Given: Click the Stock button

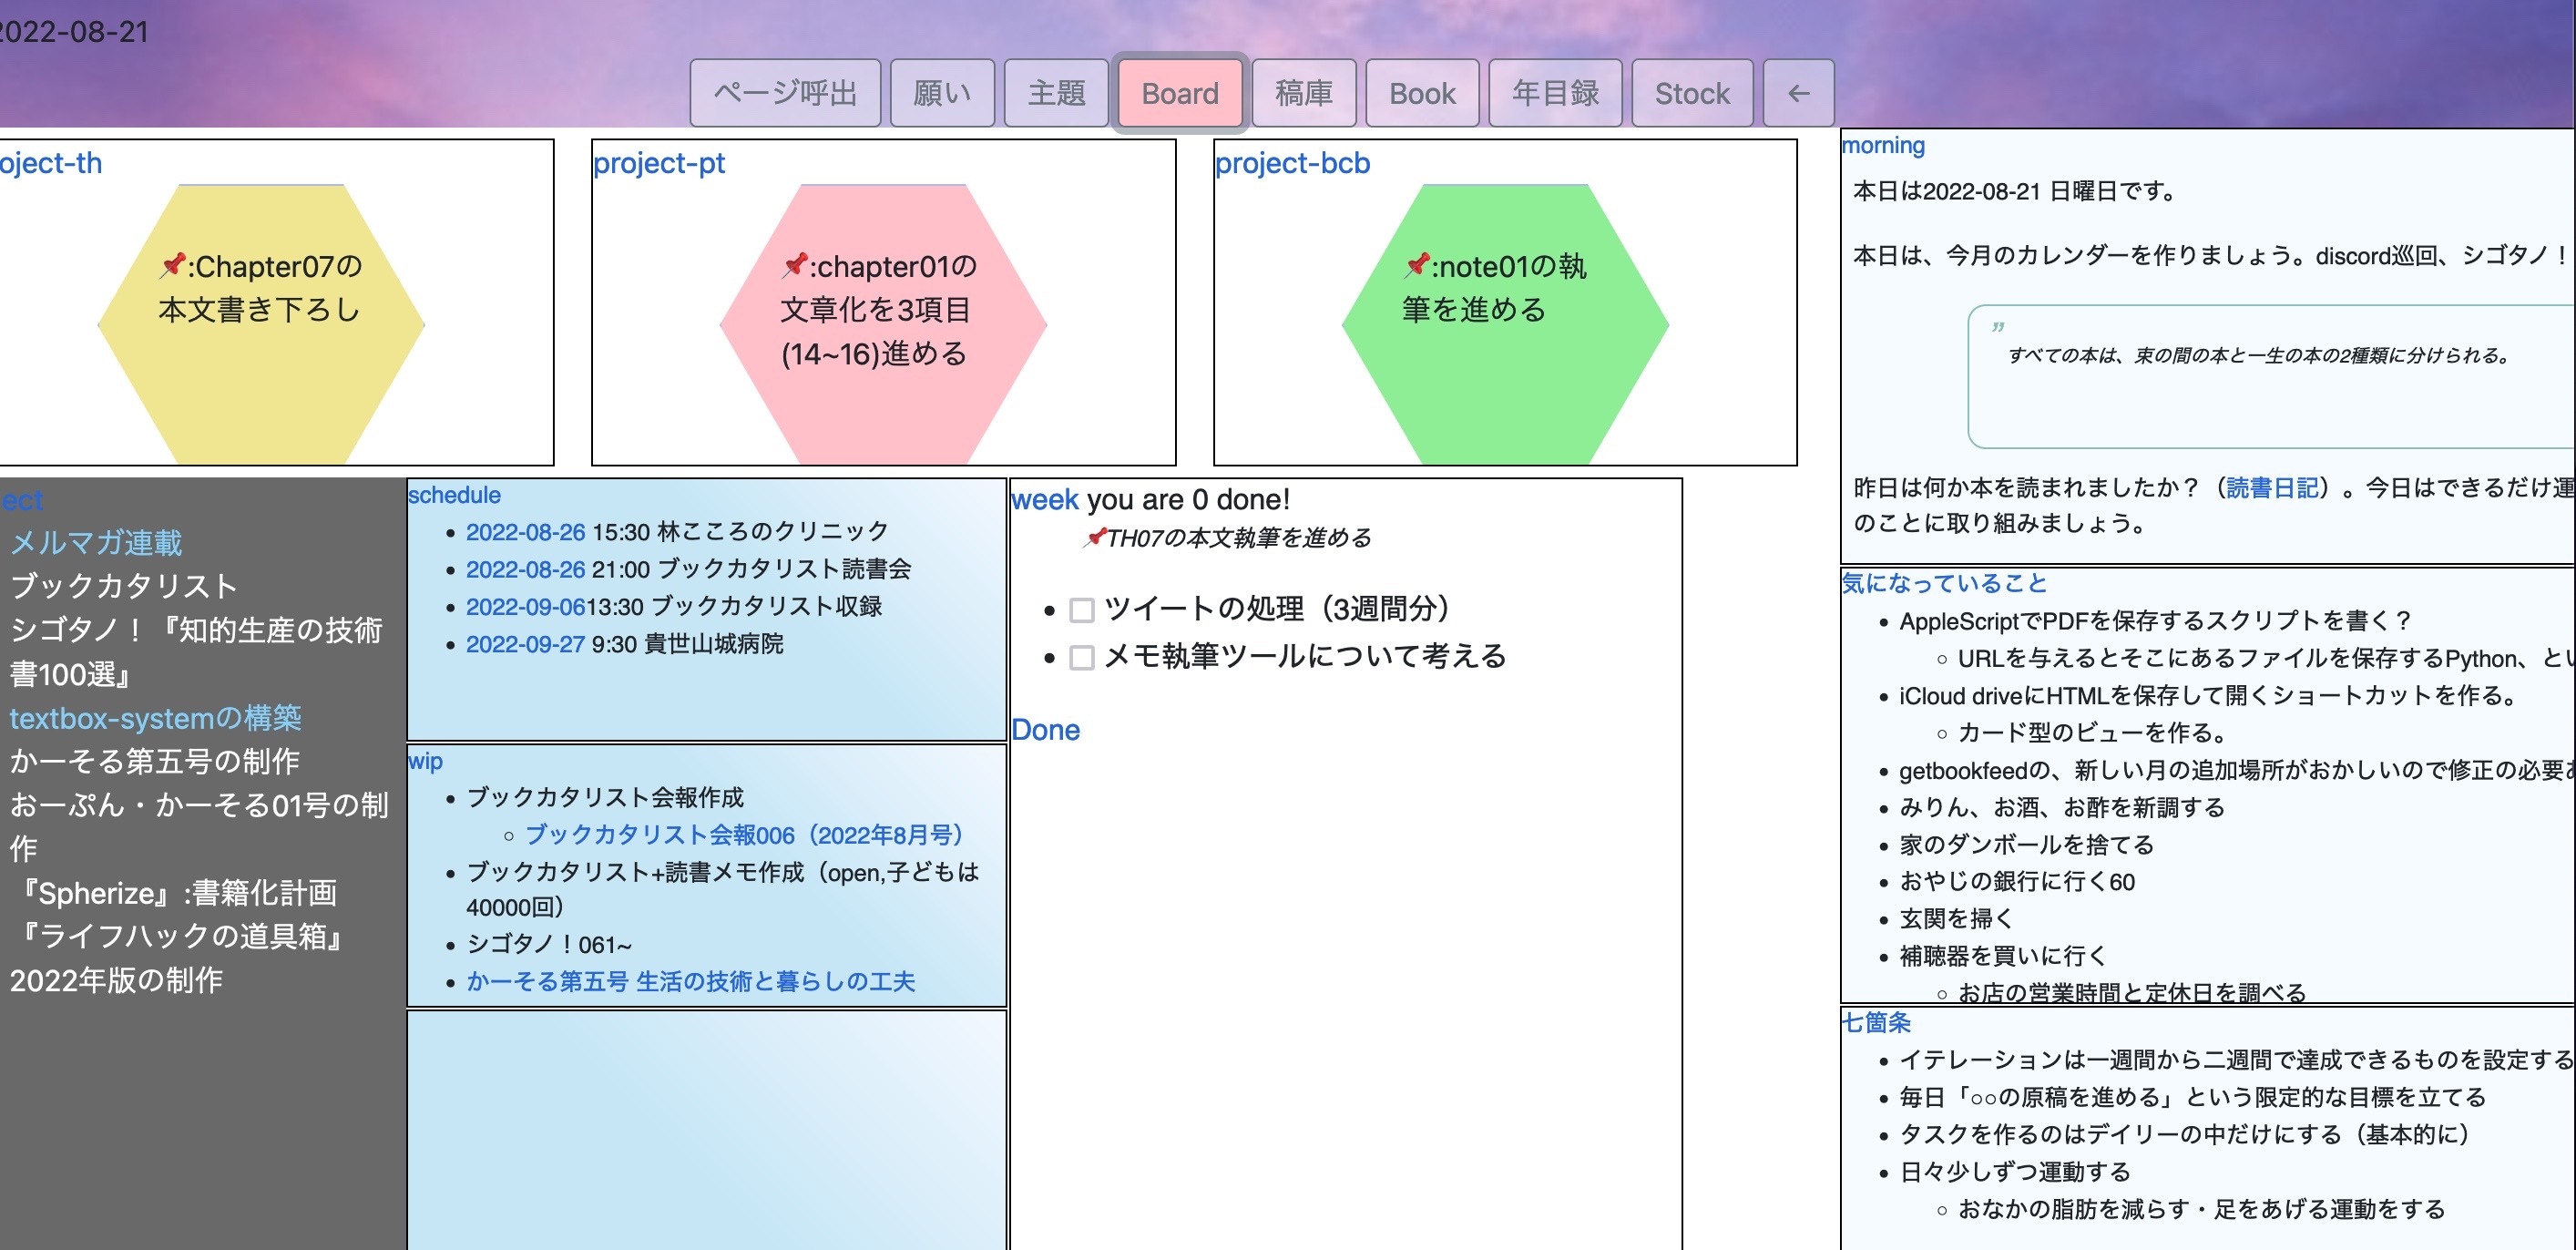Looking at the screenshot, I should tap(1692, 93).
